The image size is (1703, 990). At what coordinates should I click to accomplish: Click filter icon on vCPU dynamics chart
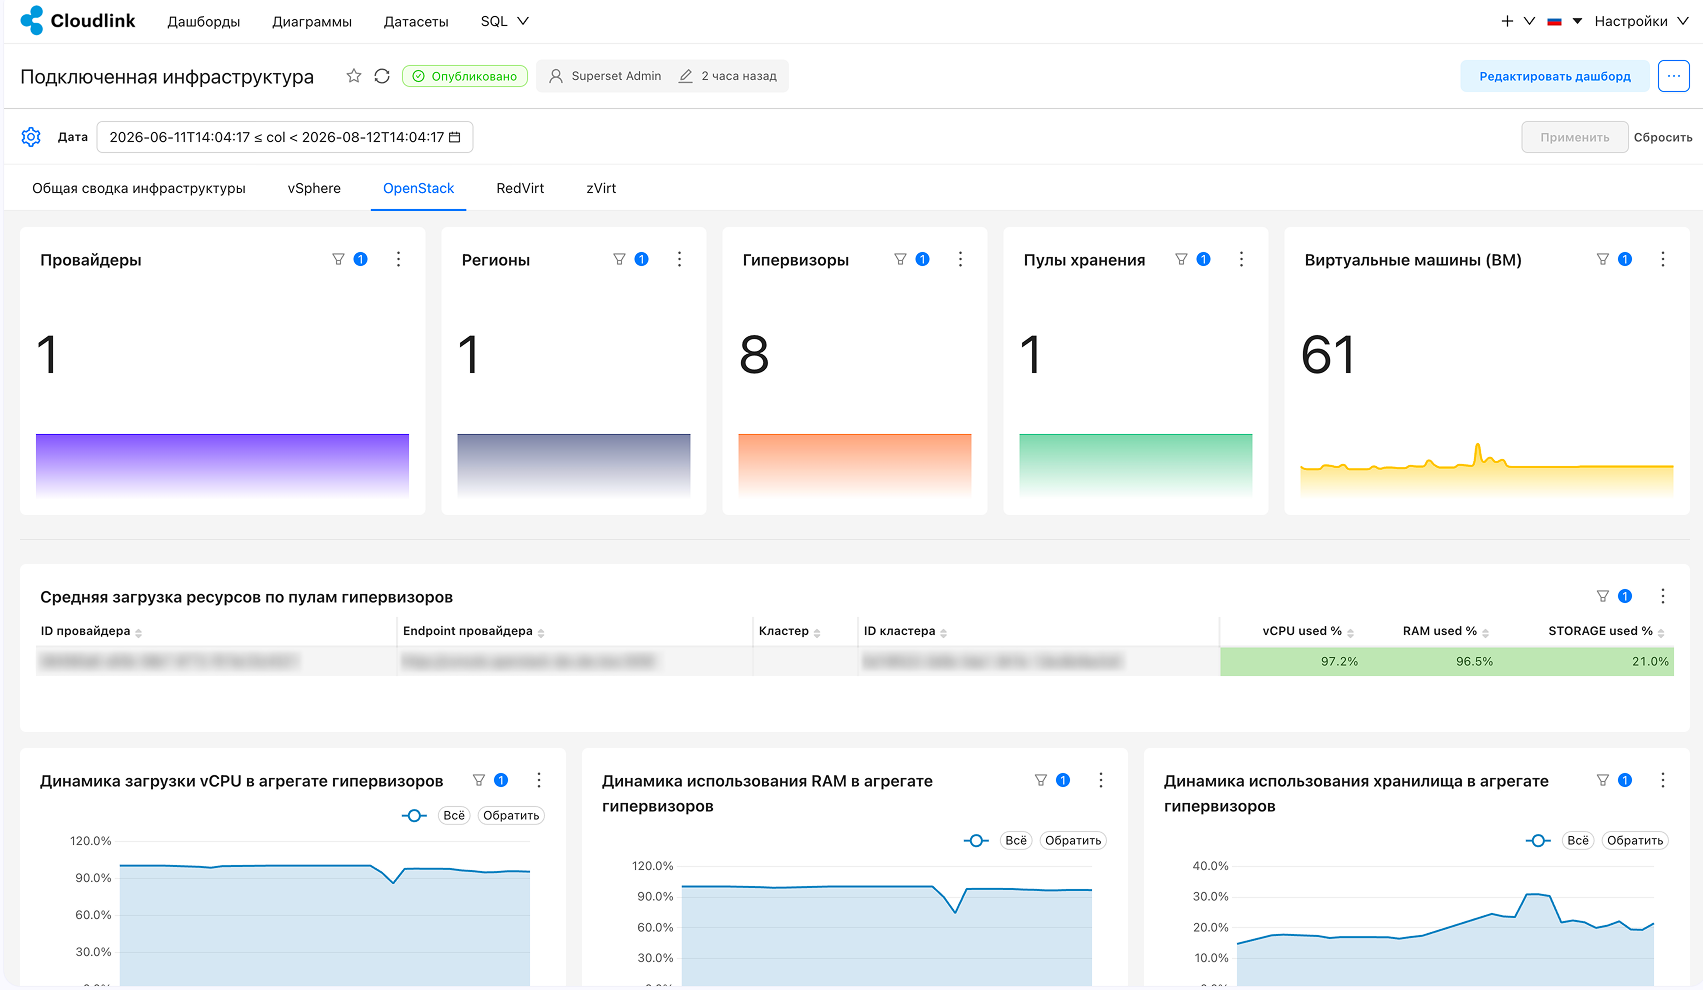pos(479,780)
